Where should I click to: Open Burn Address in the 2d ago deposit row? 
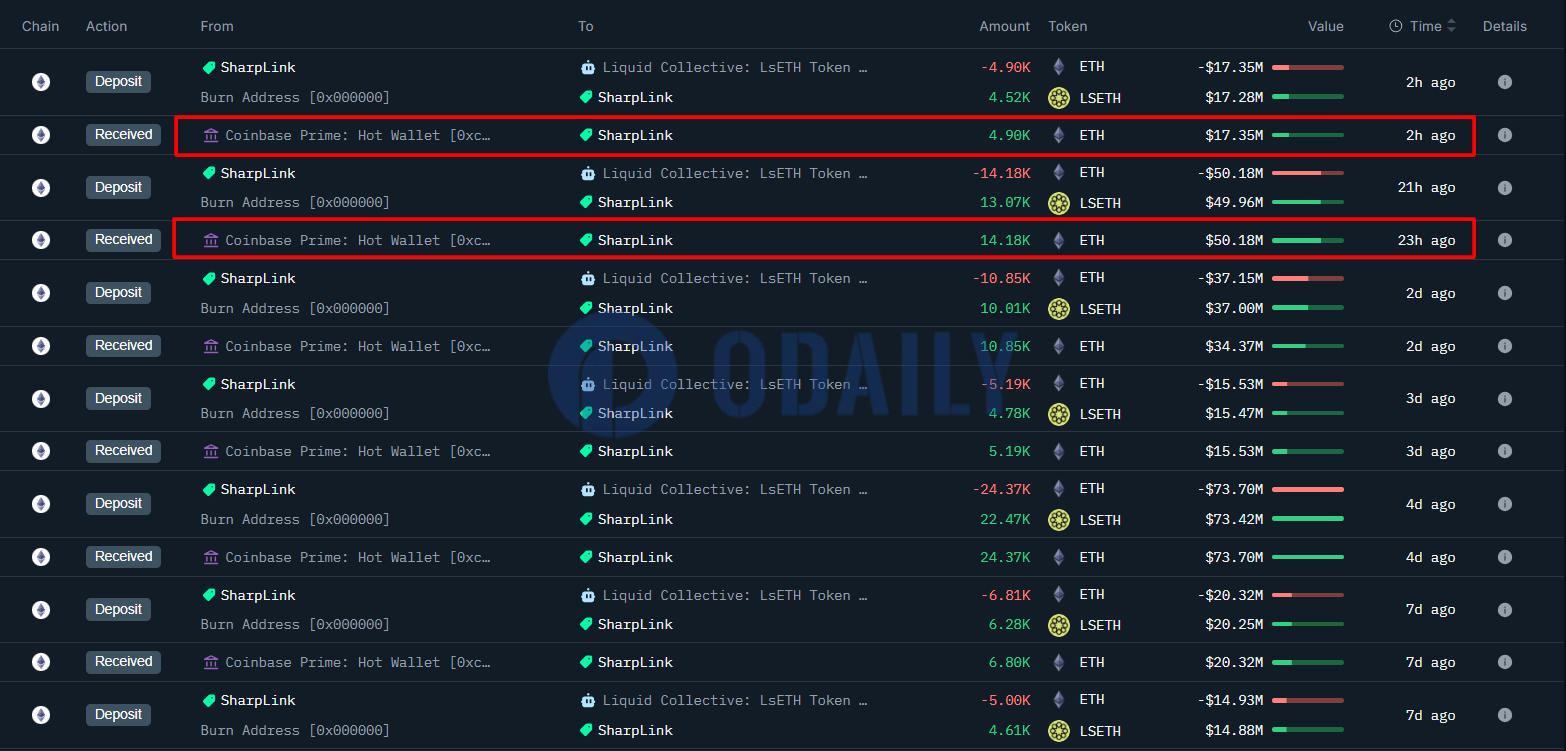pos(295,308)
